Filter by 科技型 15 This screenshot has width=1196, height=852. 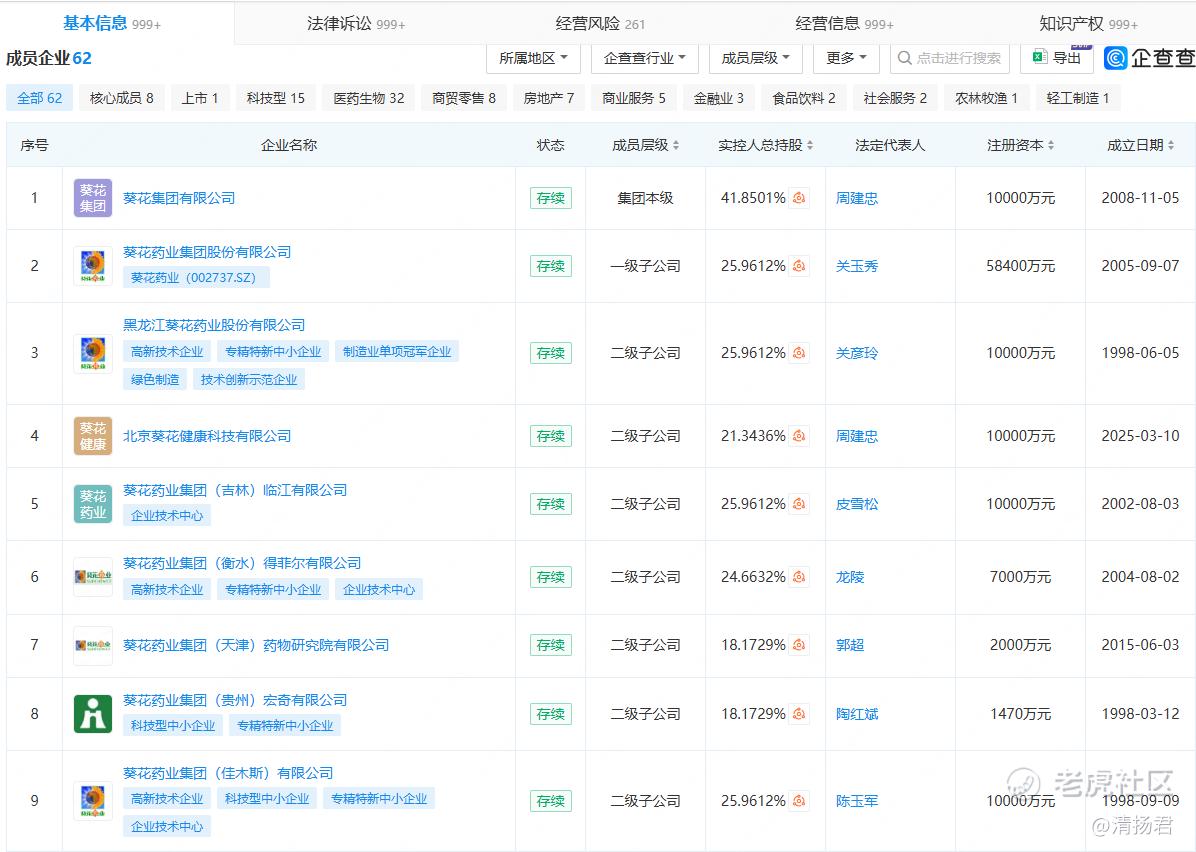click(x=275, y=98)
